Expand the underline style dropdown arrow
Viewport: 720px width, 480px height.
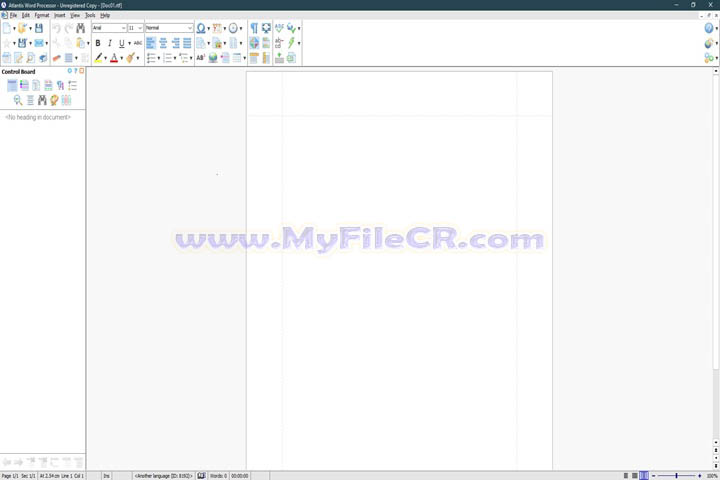click(129, 44)
